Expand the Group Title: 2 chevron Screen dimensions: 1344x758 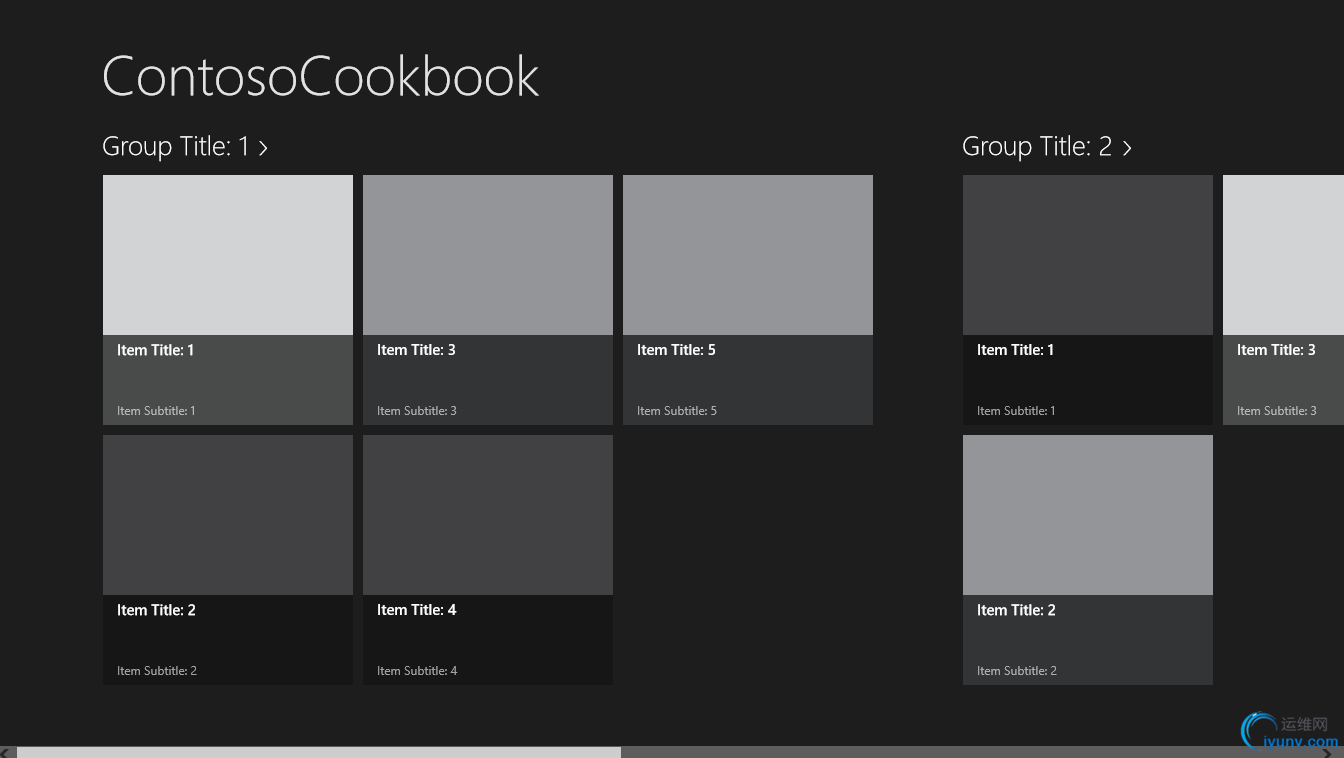(1127, 148)
